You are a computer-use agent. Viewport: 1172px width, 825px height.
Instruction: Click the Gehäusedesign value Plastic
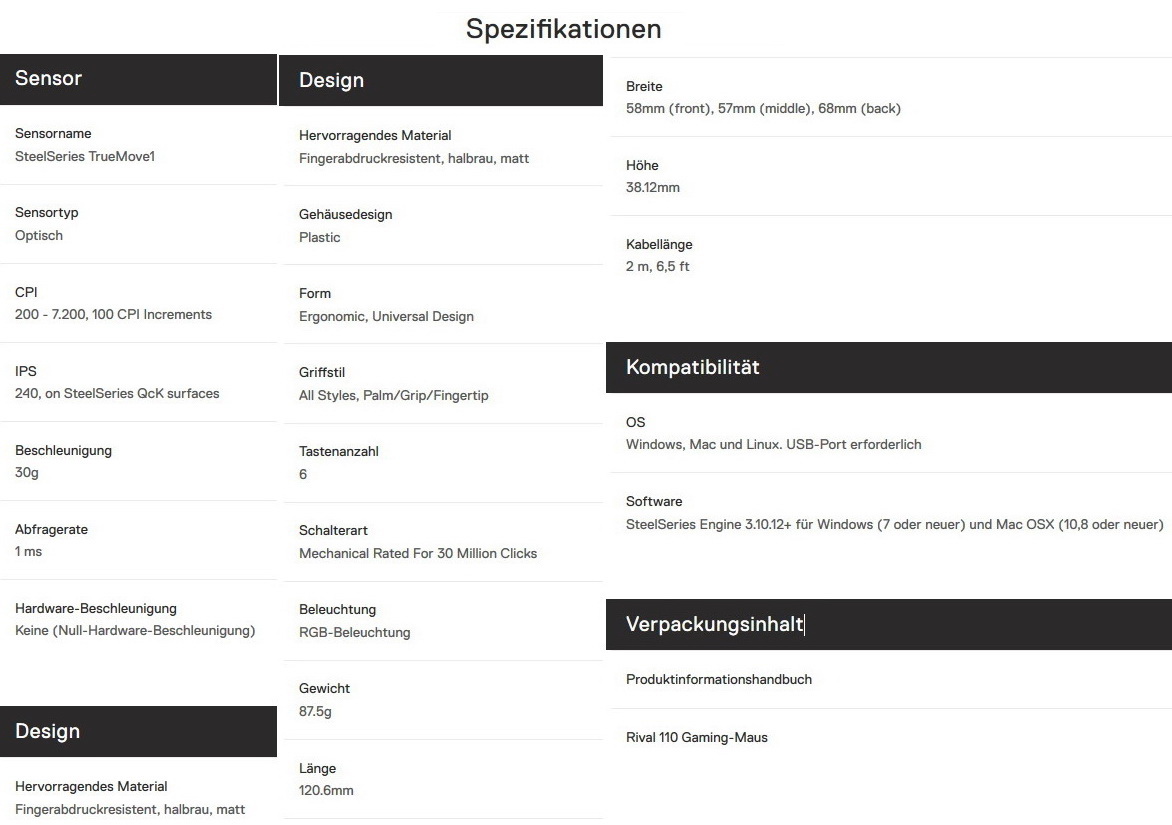pos(319,237)
